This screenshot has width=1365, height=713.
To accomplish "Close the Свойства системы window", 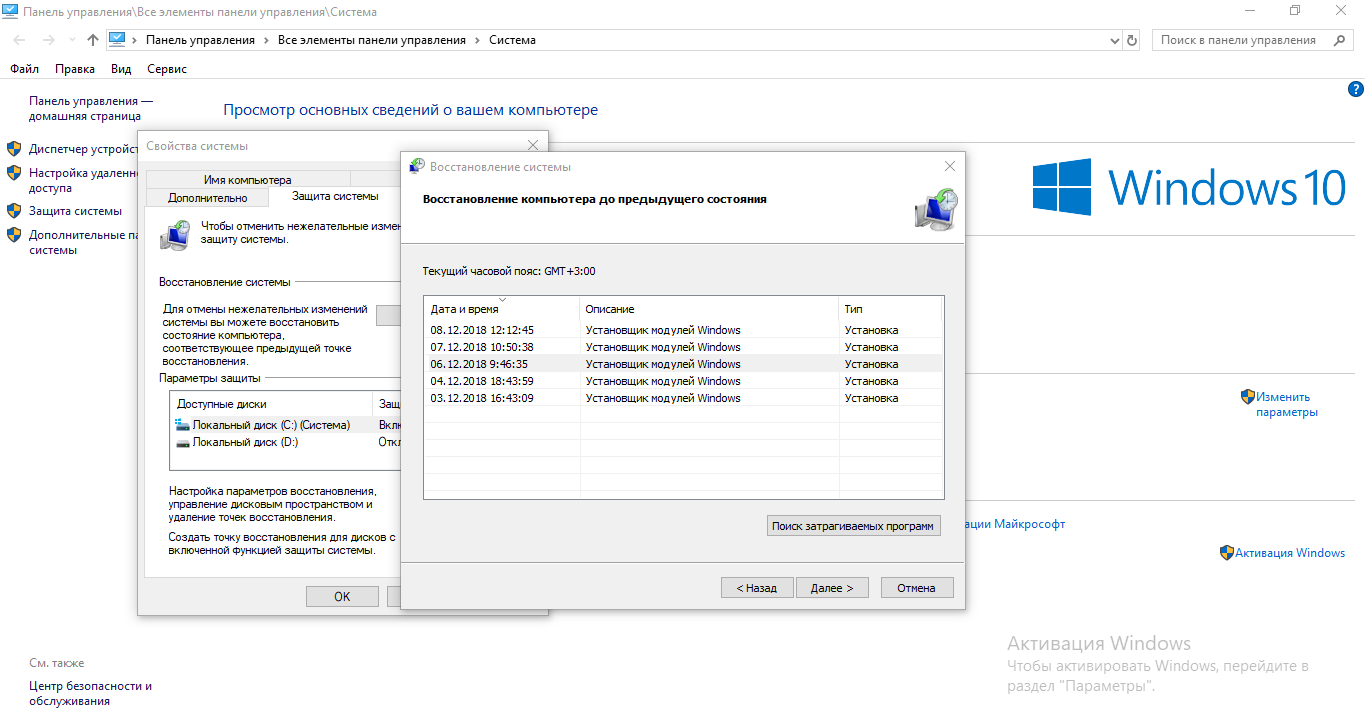I will pos(533,145).
